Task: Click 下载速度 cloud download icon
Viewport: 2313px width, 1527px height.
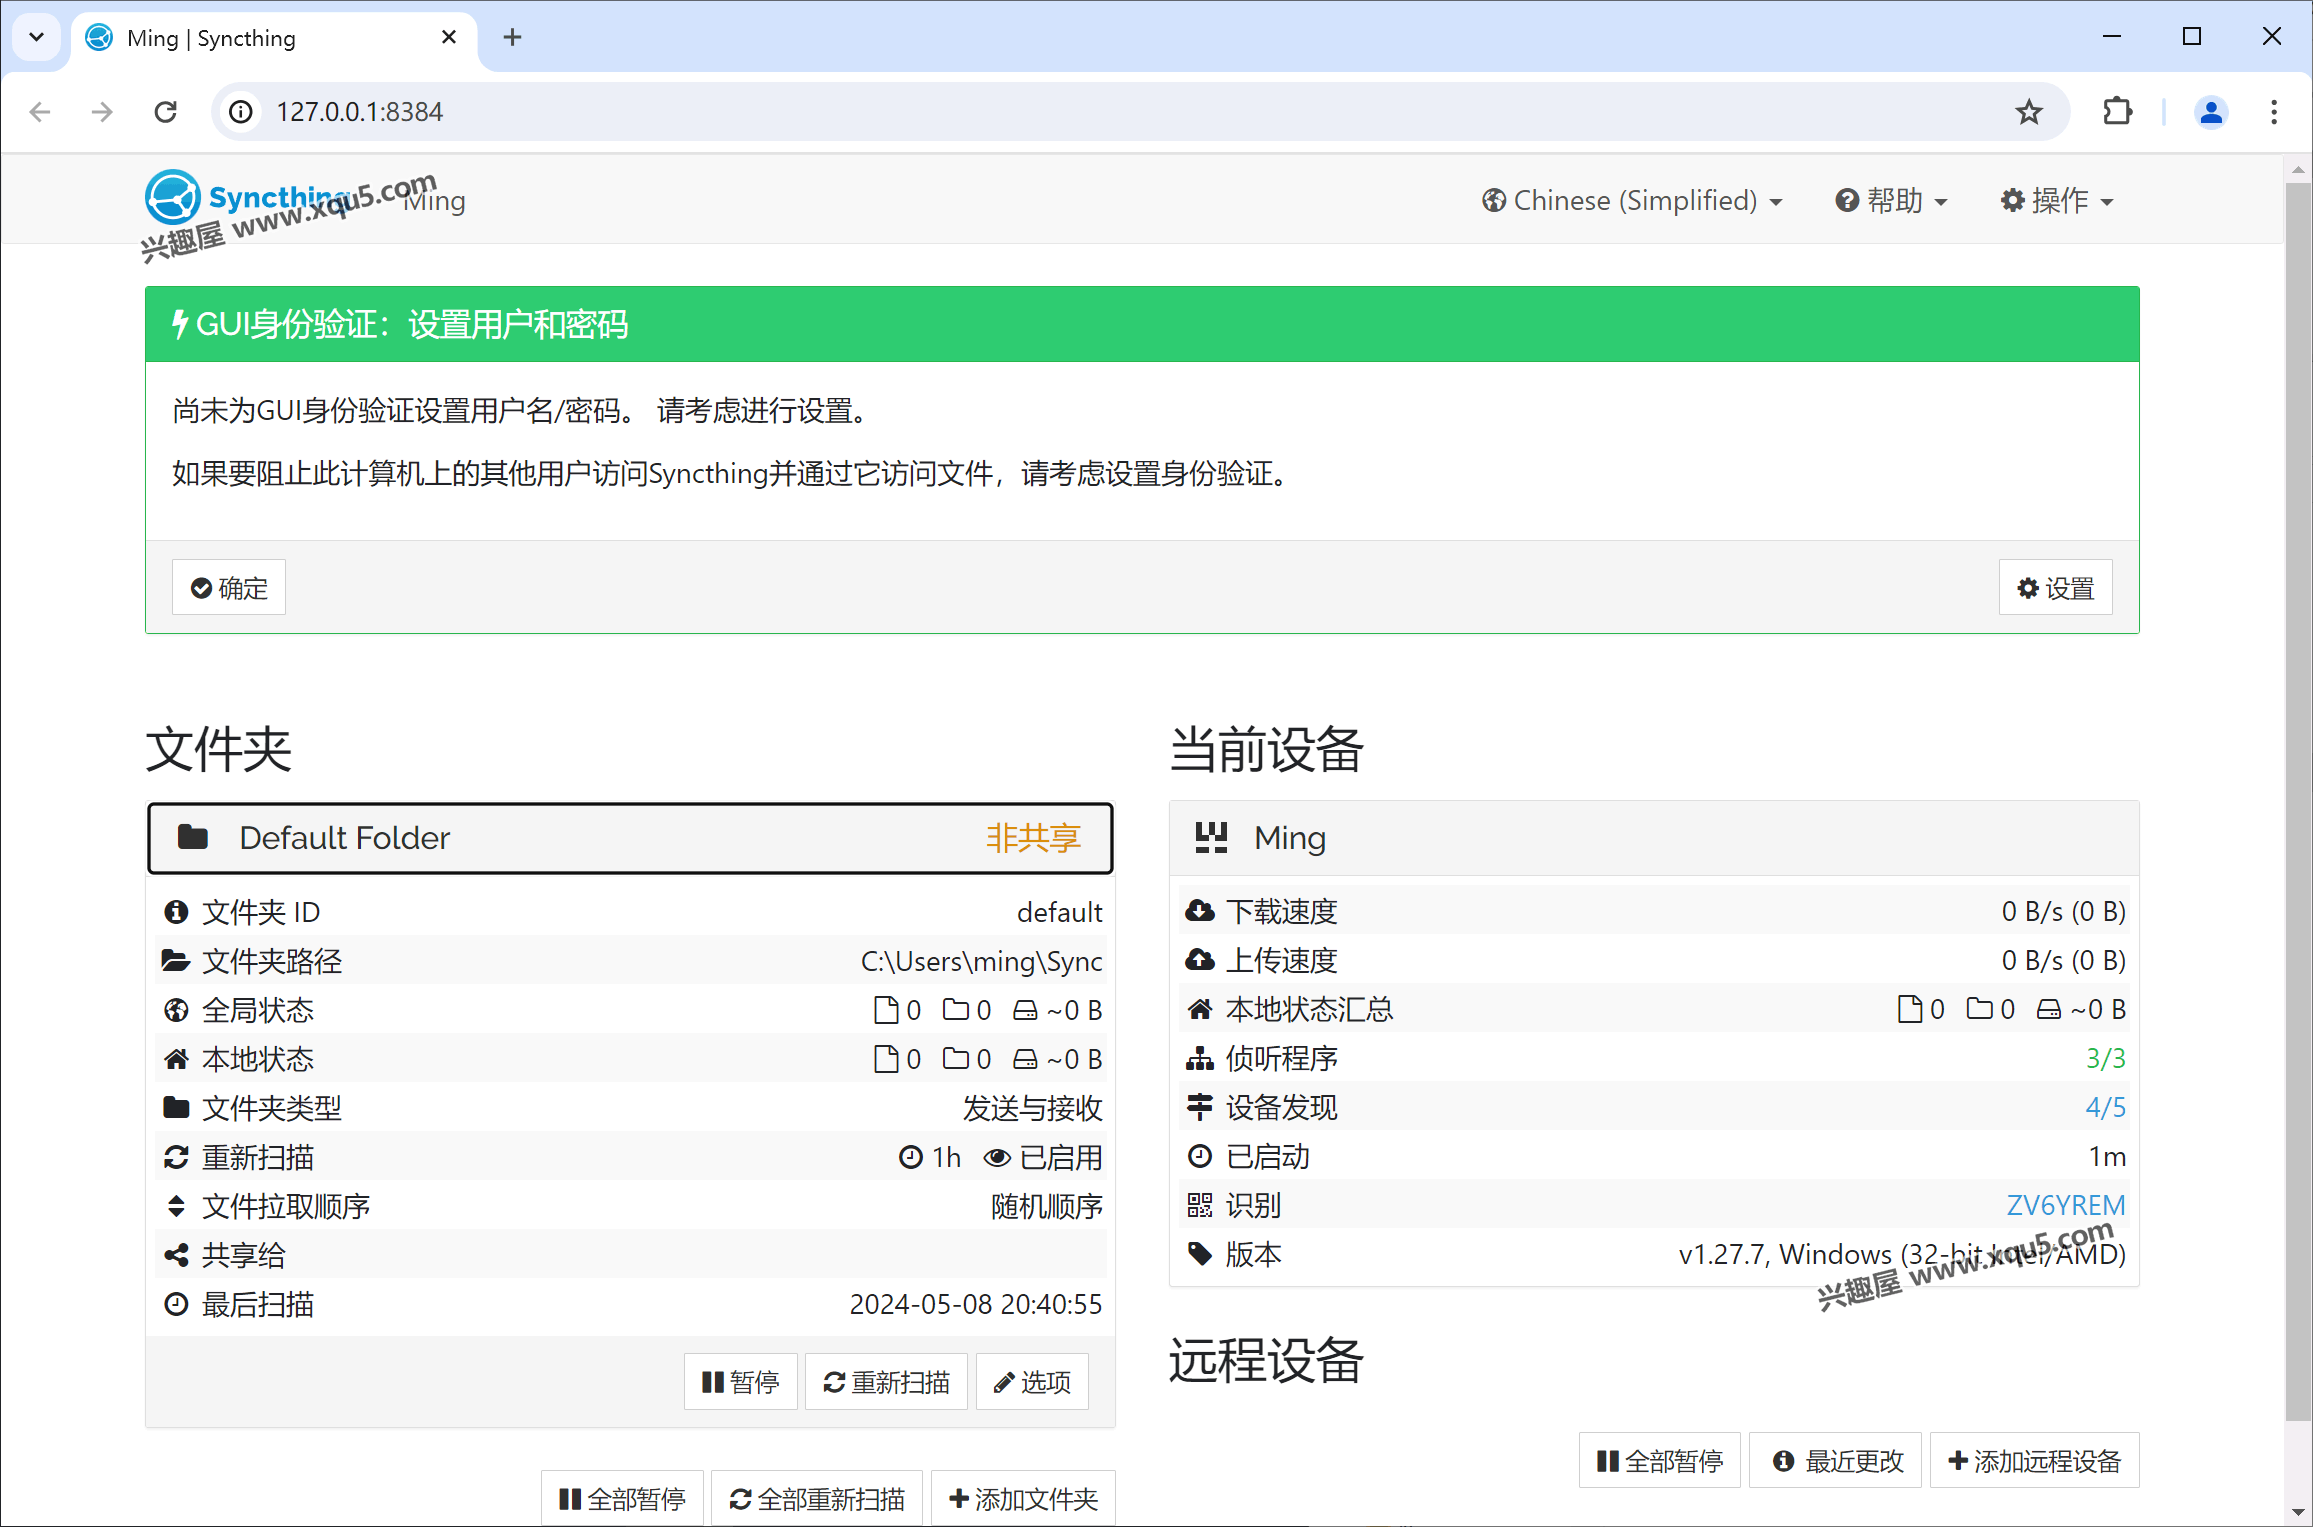Action: [1200, 911]
